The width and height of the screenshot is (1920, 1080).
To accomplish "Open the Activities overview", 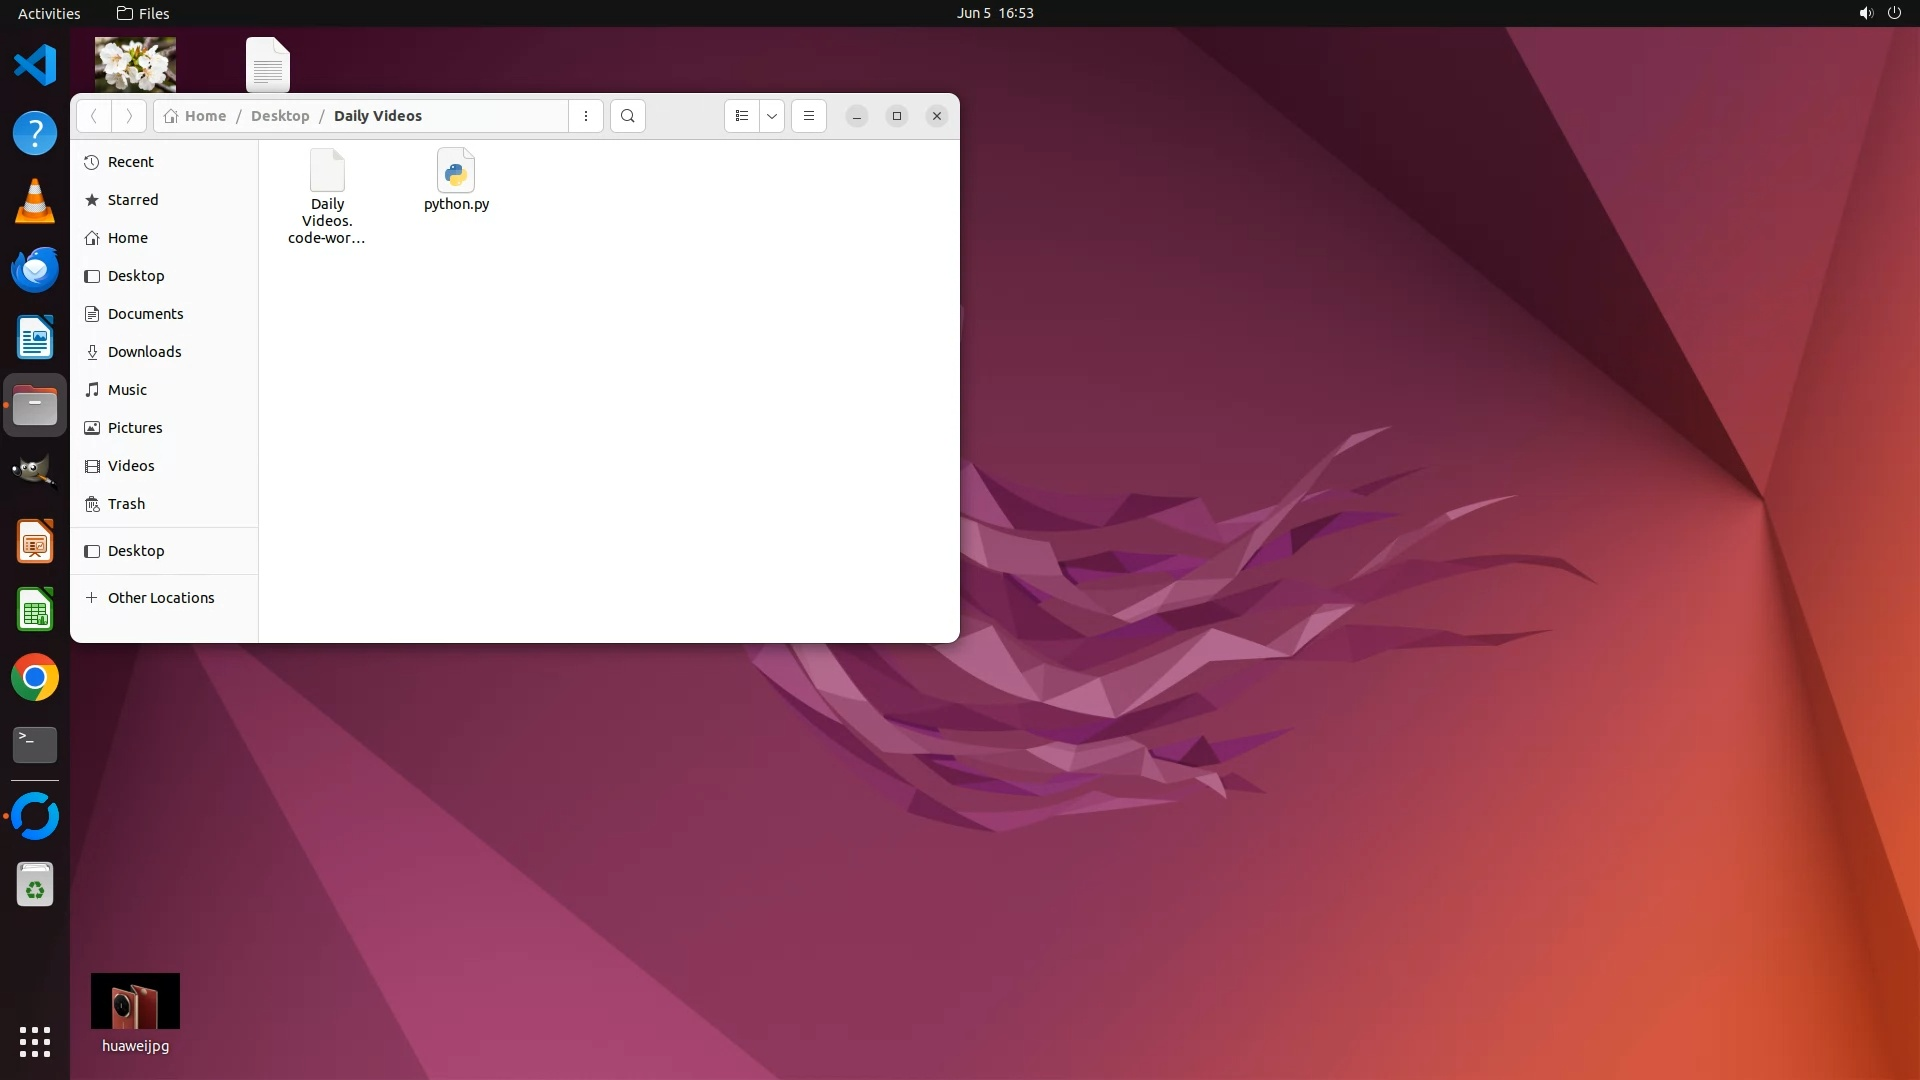I will [49, 13].
